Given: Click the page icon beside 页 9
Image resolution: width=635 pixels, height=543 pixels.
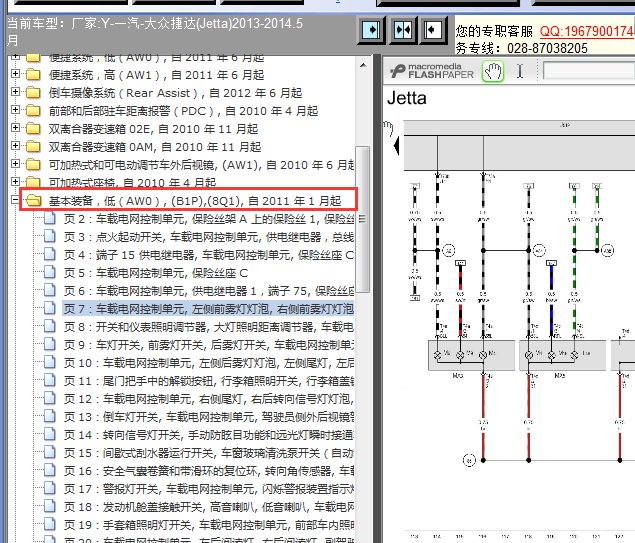Looking at the screenshot, I should click(x=50, y=344).
